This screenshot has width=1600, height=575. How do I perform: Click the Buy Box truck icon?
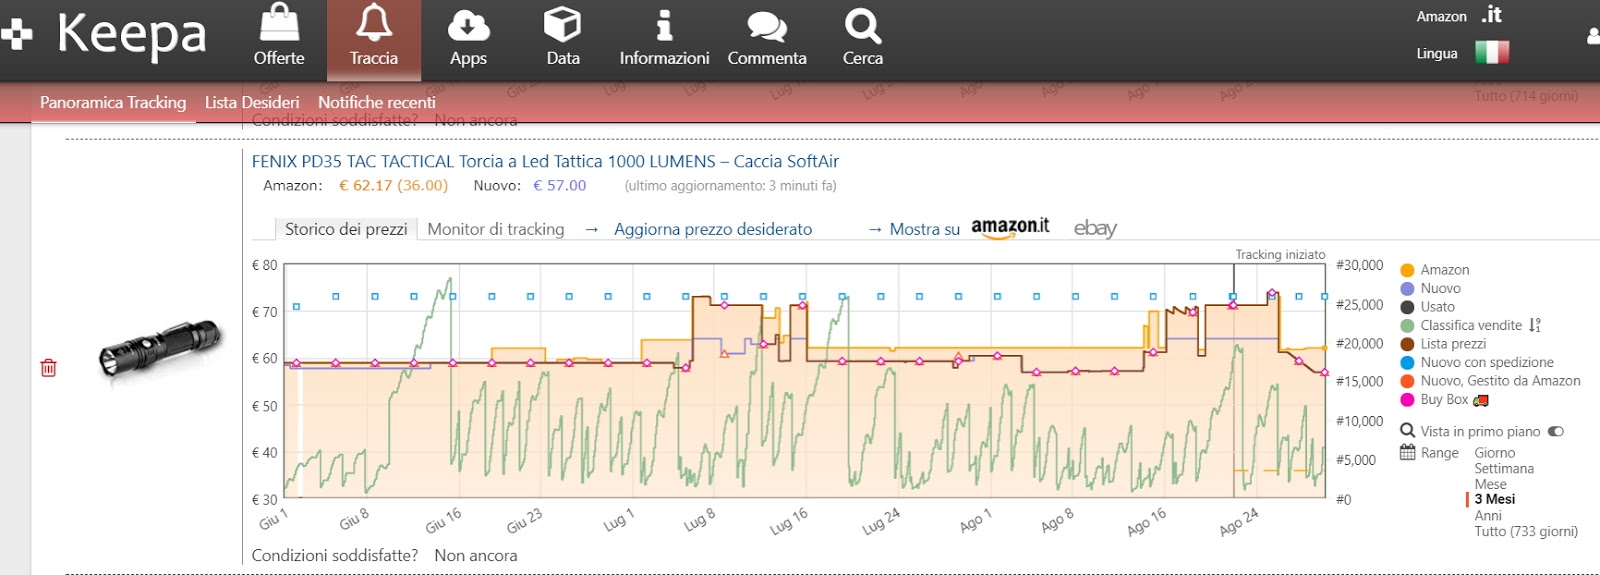click(1481, 400)
